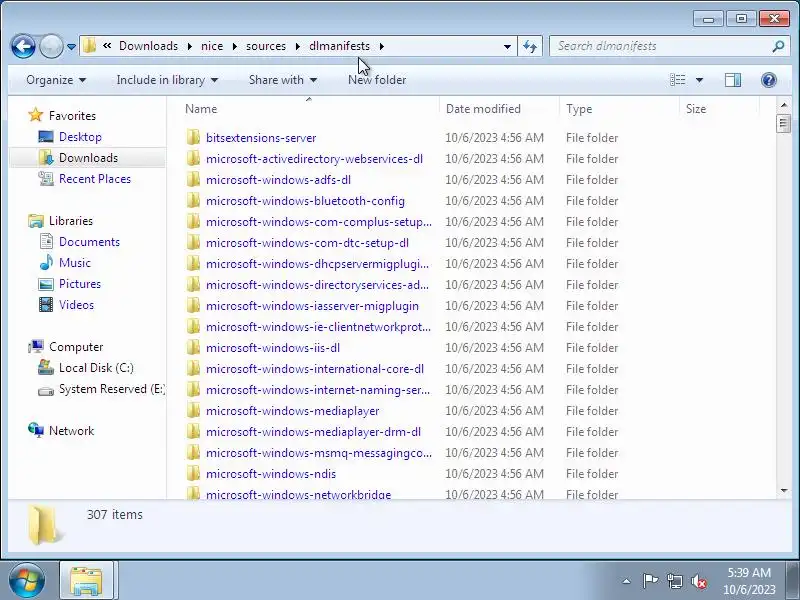Open Action Center flag icon

649,581
